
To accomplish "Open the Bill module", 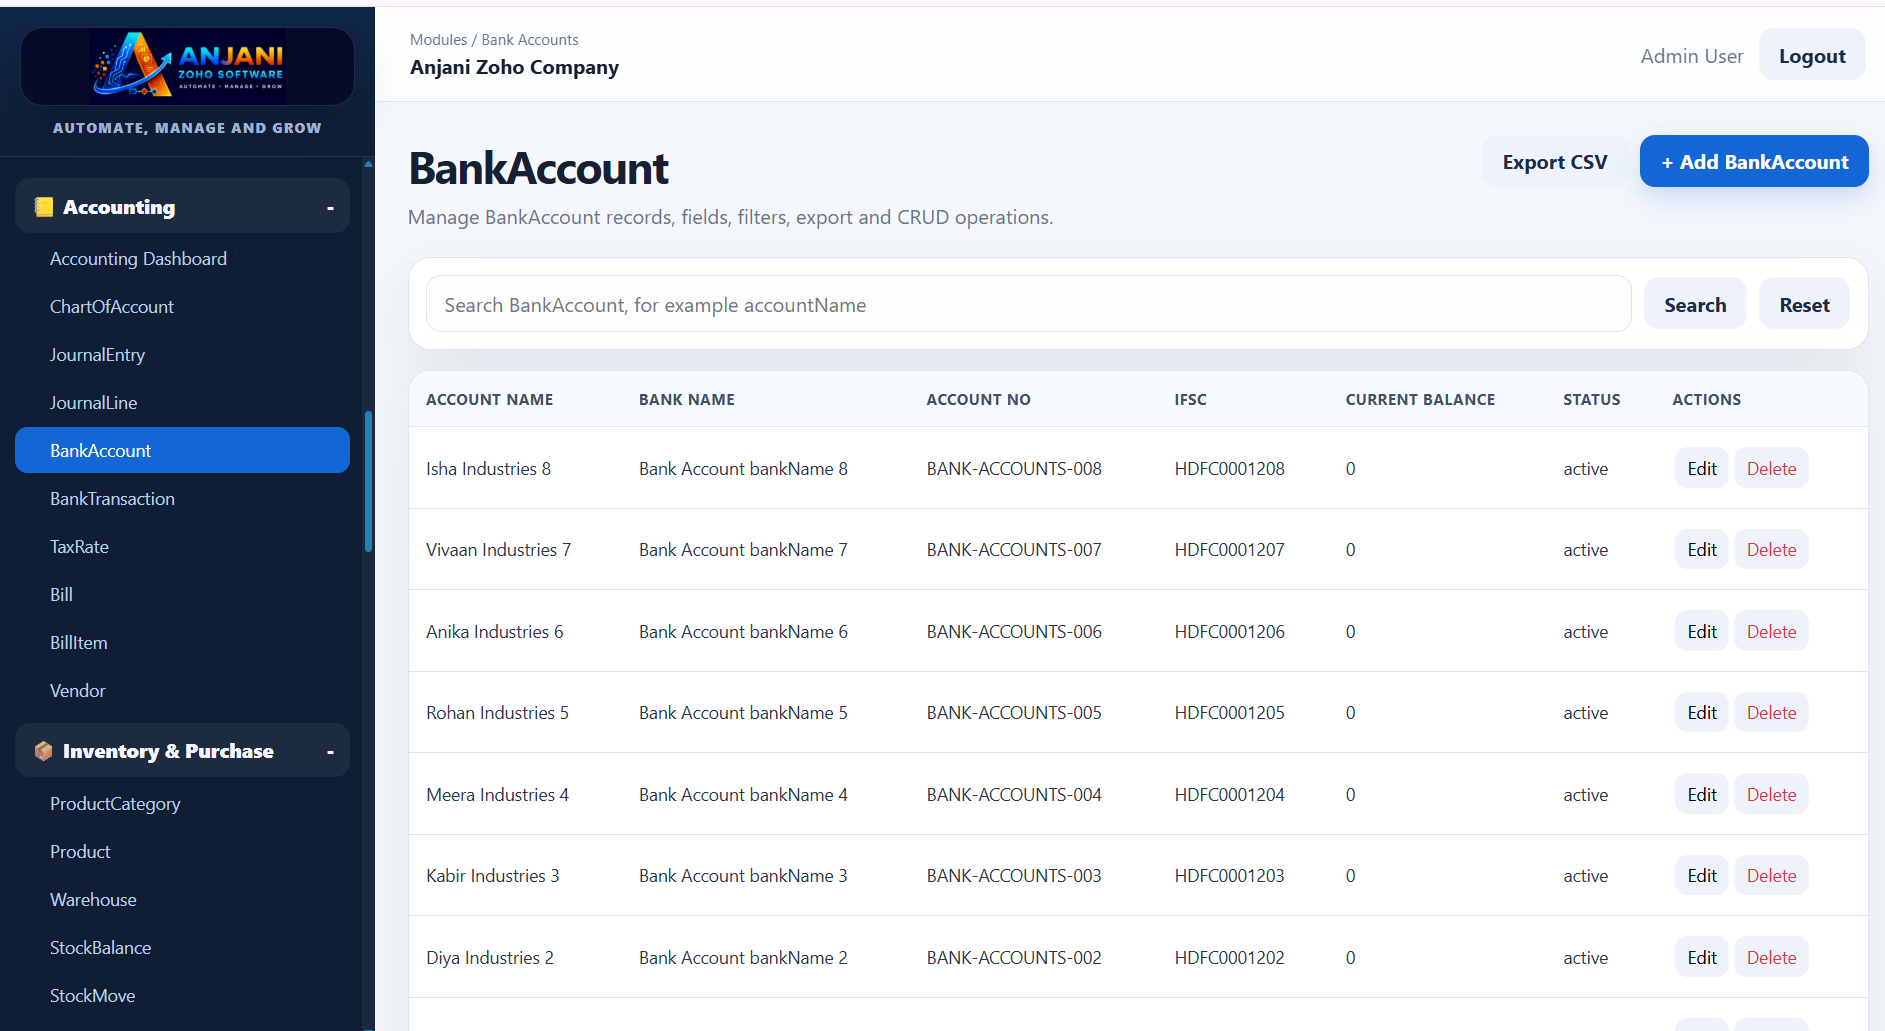I will [x=182, y=595].
